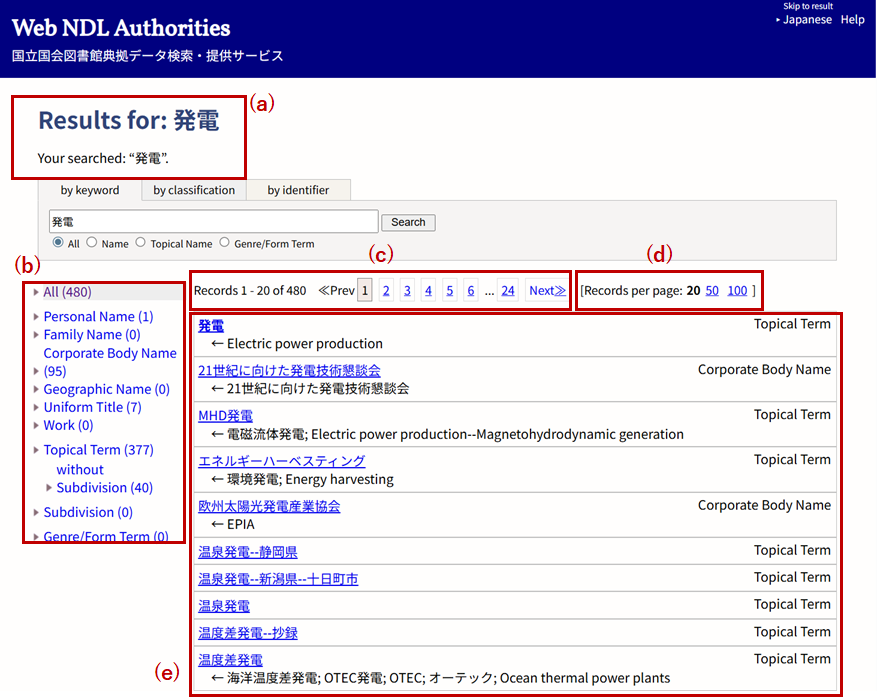The width and height of the screenshot is (877, 699).
Task: Choose the Topical Name radio option
Action: coord(140,242)
